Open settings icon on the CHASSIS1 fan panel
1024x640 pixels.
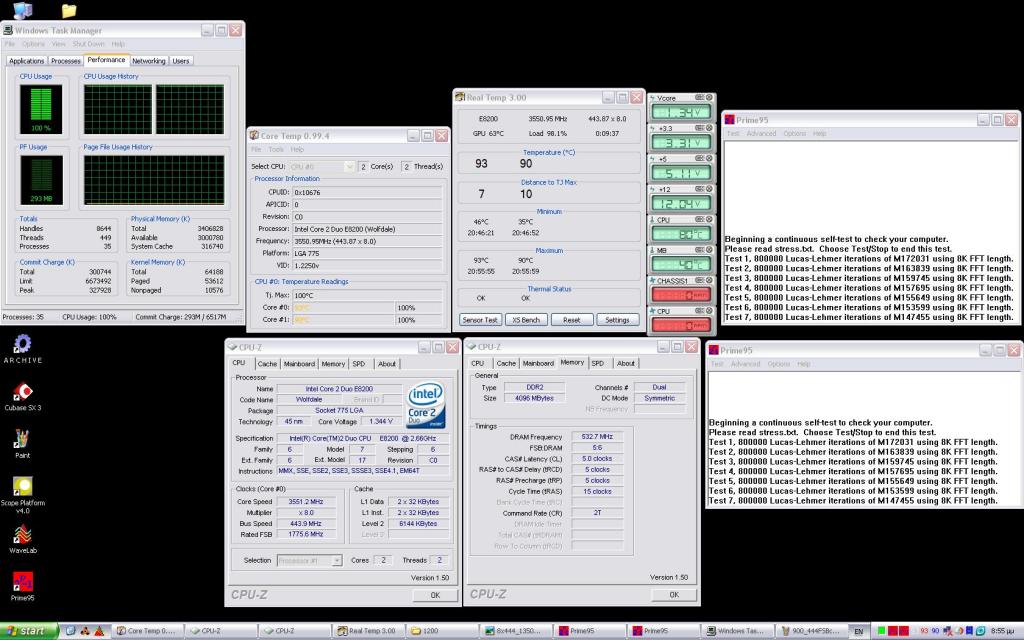699,280
